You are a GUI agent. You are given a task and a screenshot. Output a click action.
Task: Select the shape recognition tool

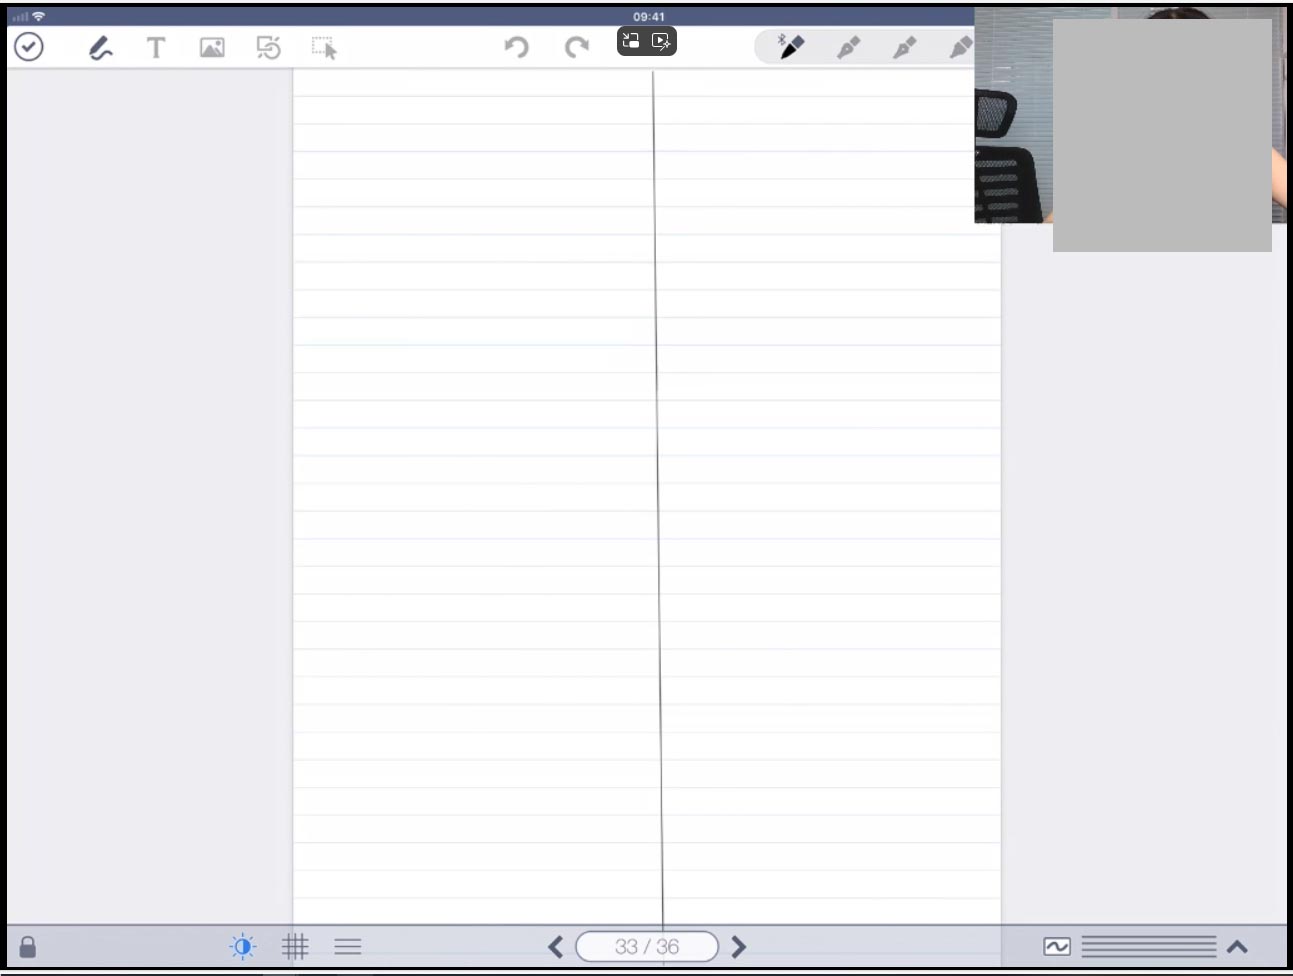click(269, 47)
